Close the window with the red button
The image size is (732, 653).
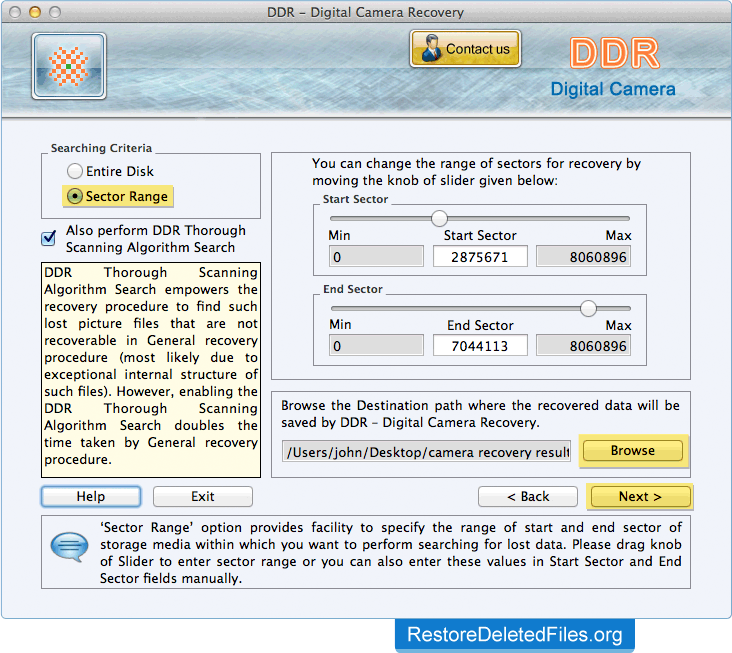(x=15, y=12)
